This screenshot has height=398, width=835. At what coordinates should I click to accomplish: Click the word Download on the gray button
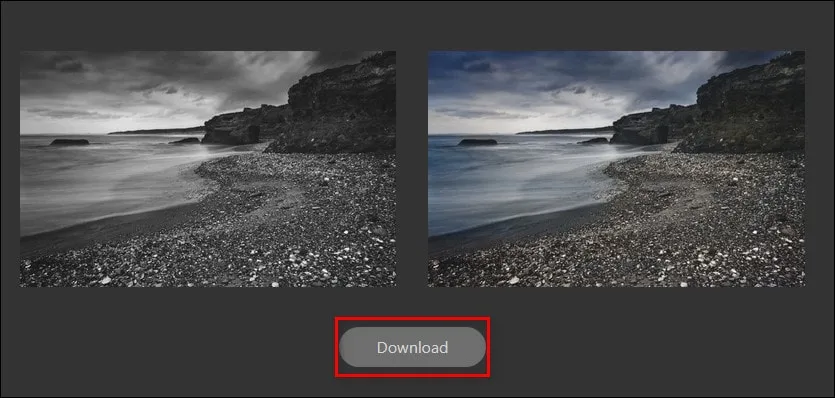[412, 347]
